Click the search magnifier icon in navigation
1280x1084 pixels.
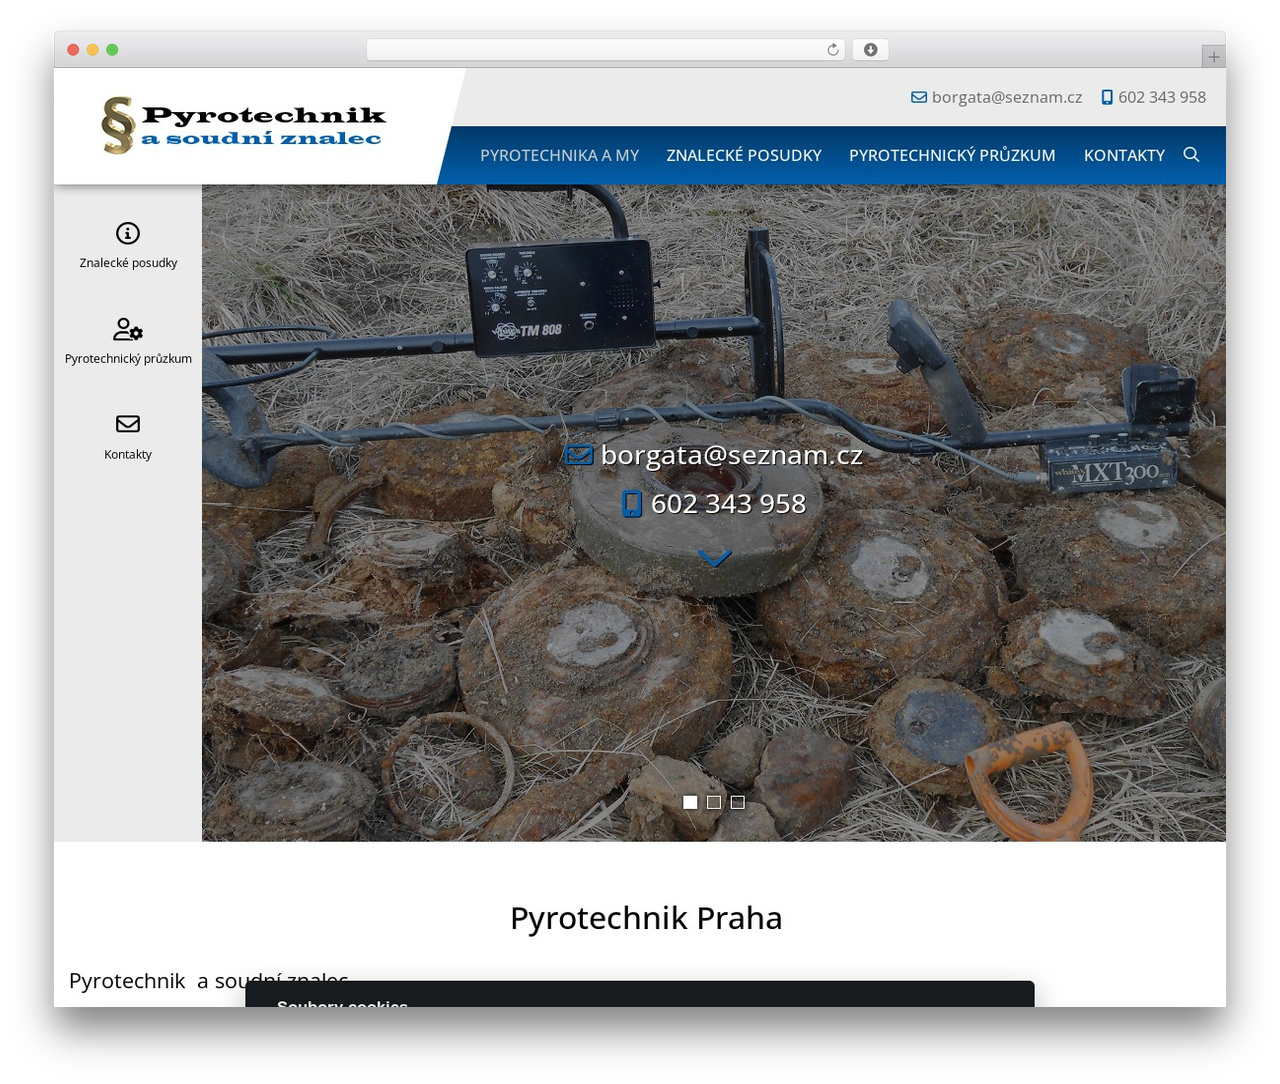click(x=1191, y=154)
